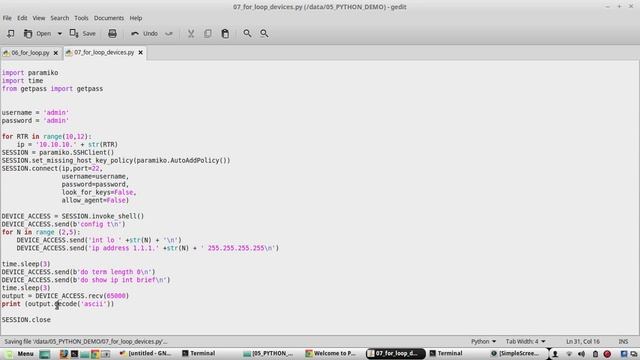Open the File menu
Viewport: 640px width, 360px height.
(7, 18)
